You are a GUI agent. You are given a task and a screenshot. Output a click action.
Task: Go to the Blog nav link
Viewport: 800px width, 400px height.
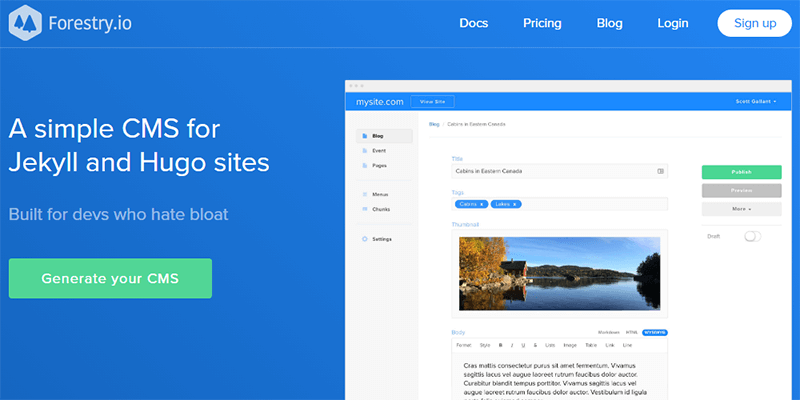point(609,23)
